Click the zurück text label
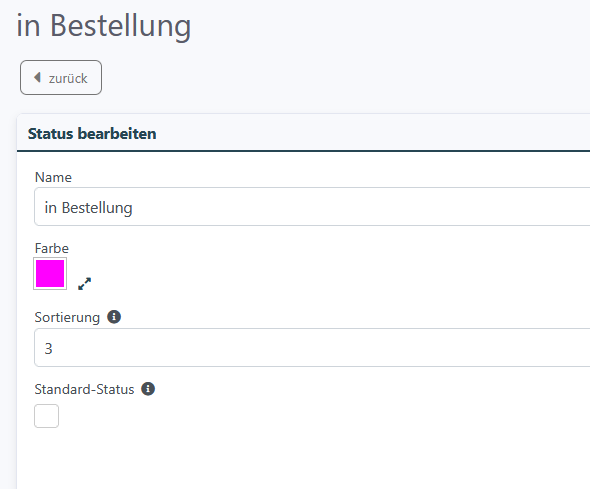Viewport: 590px width, 489px height. coord(68,78)
